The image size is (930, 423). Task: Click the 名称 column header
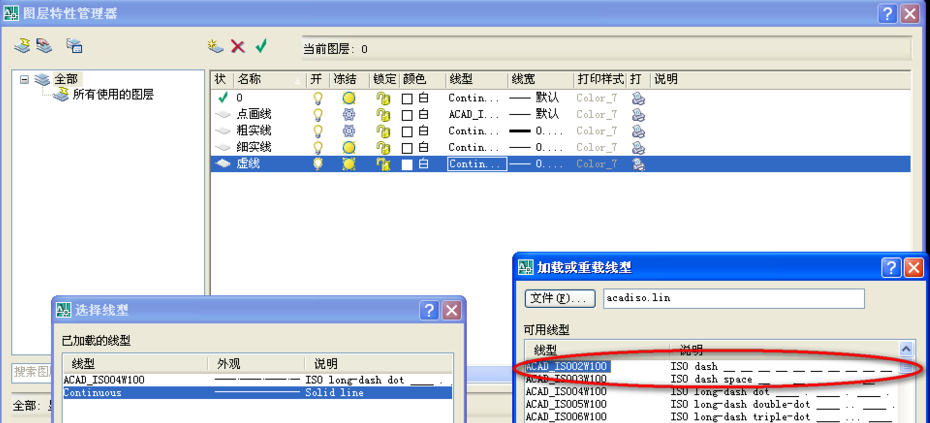tap(268, 79)
